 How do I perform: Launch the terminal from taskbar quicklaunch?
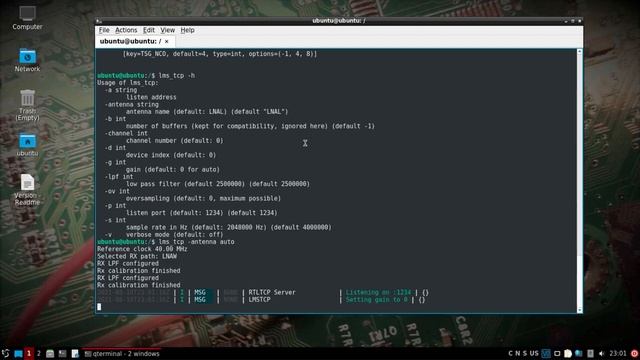[x=62, y=353]
